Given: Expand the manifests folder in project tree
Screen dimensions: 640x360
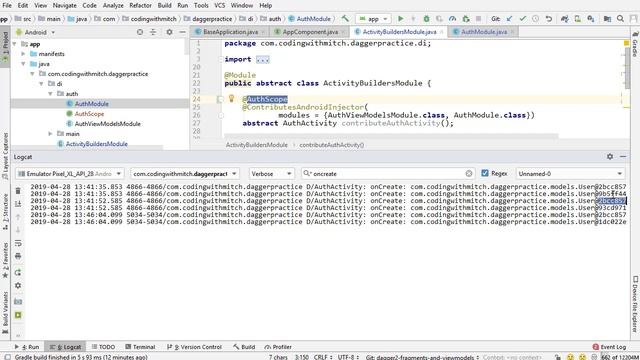Looking at the screenshot, I should (23, 54).
